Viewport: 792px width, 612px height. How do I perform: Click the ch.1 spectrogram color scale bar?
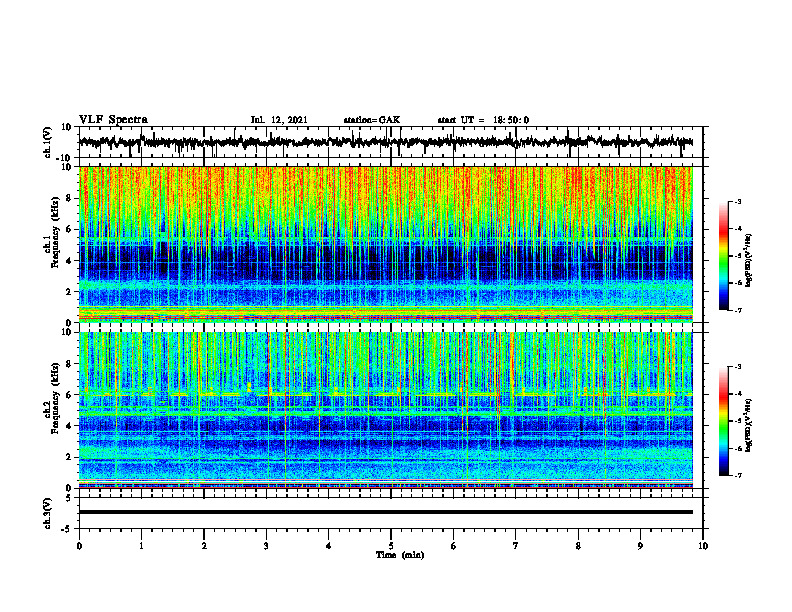coord(723,256)
